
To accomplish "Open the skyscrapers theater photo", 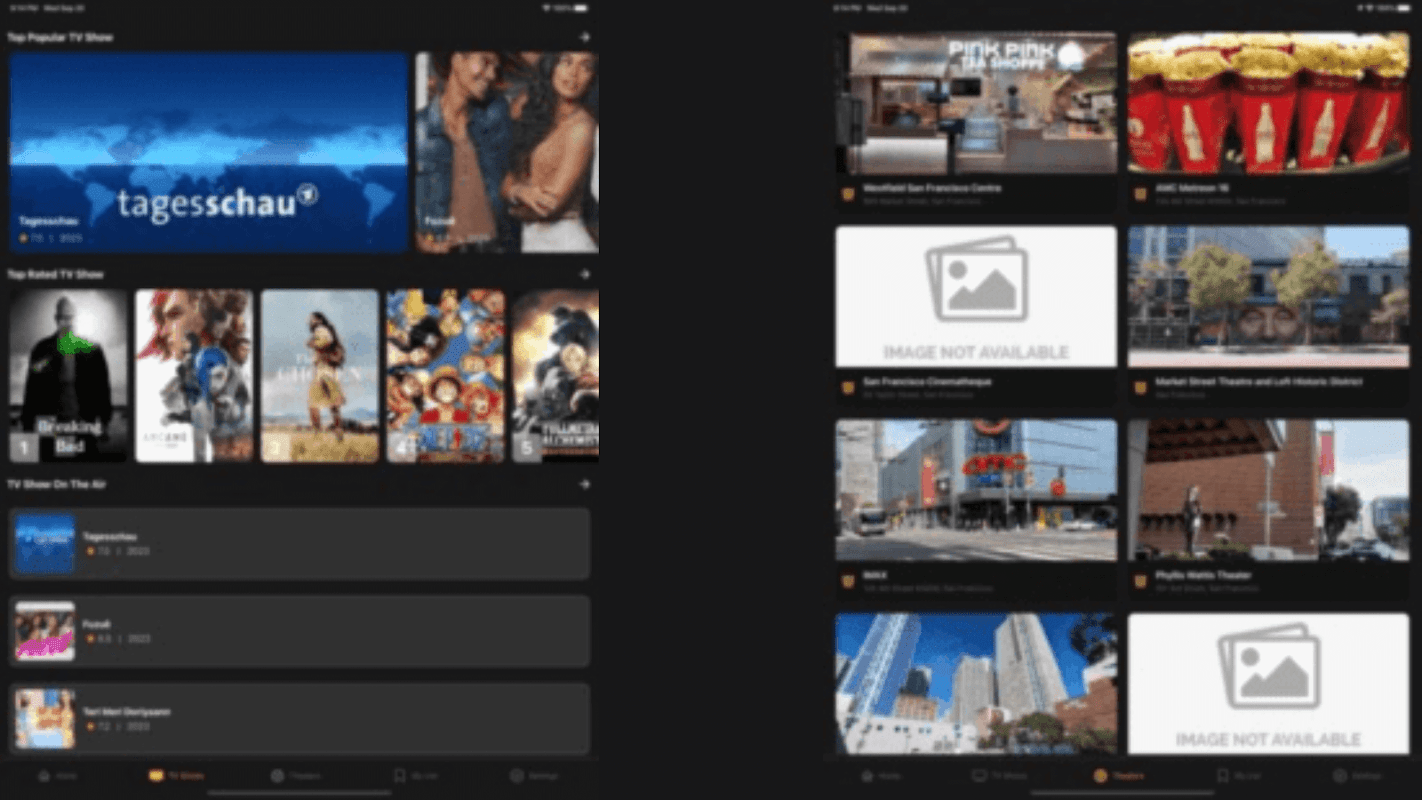I will [976, 684].
